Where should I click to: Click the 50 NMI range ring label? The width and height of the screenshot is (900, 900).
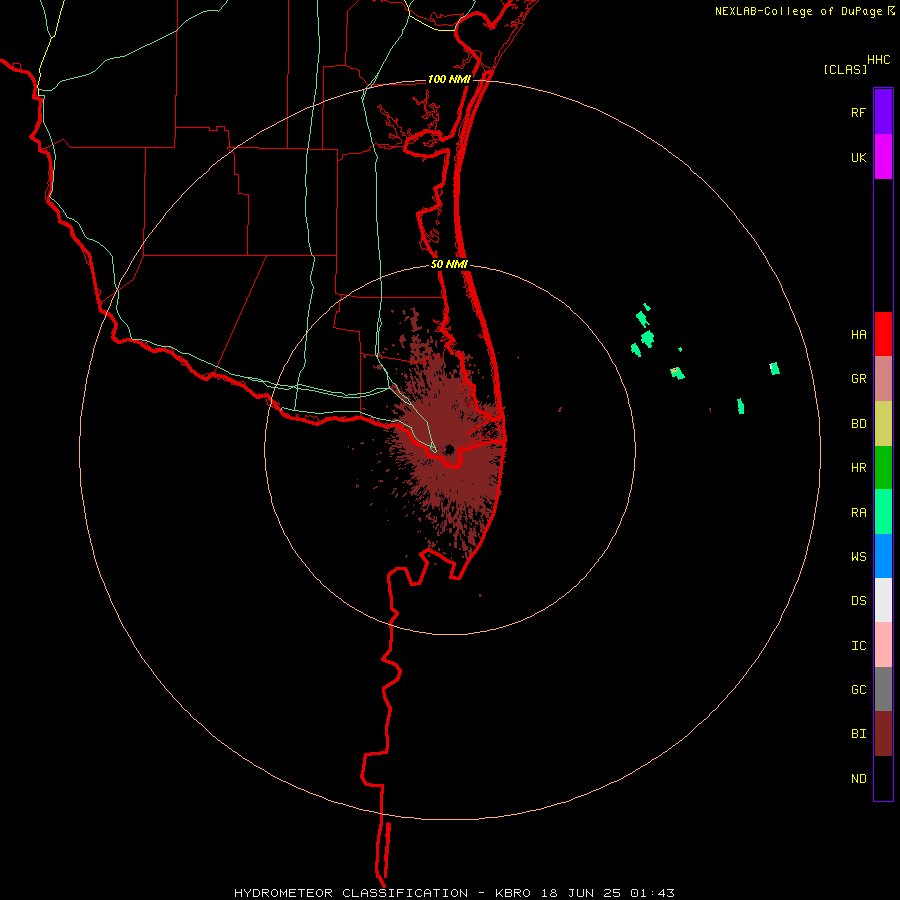point(449,265)
